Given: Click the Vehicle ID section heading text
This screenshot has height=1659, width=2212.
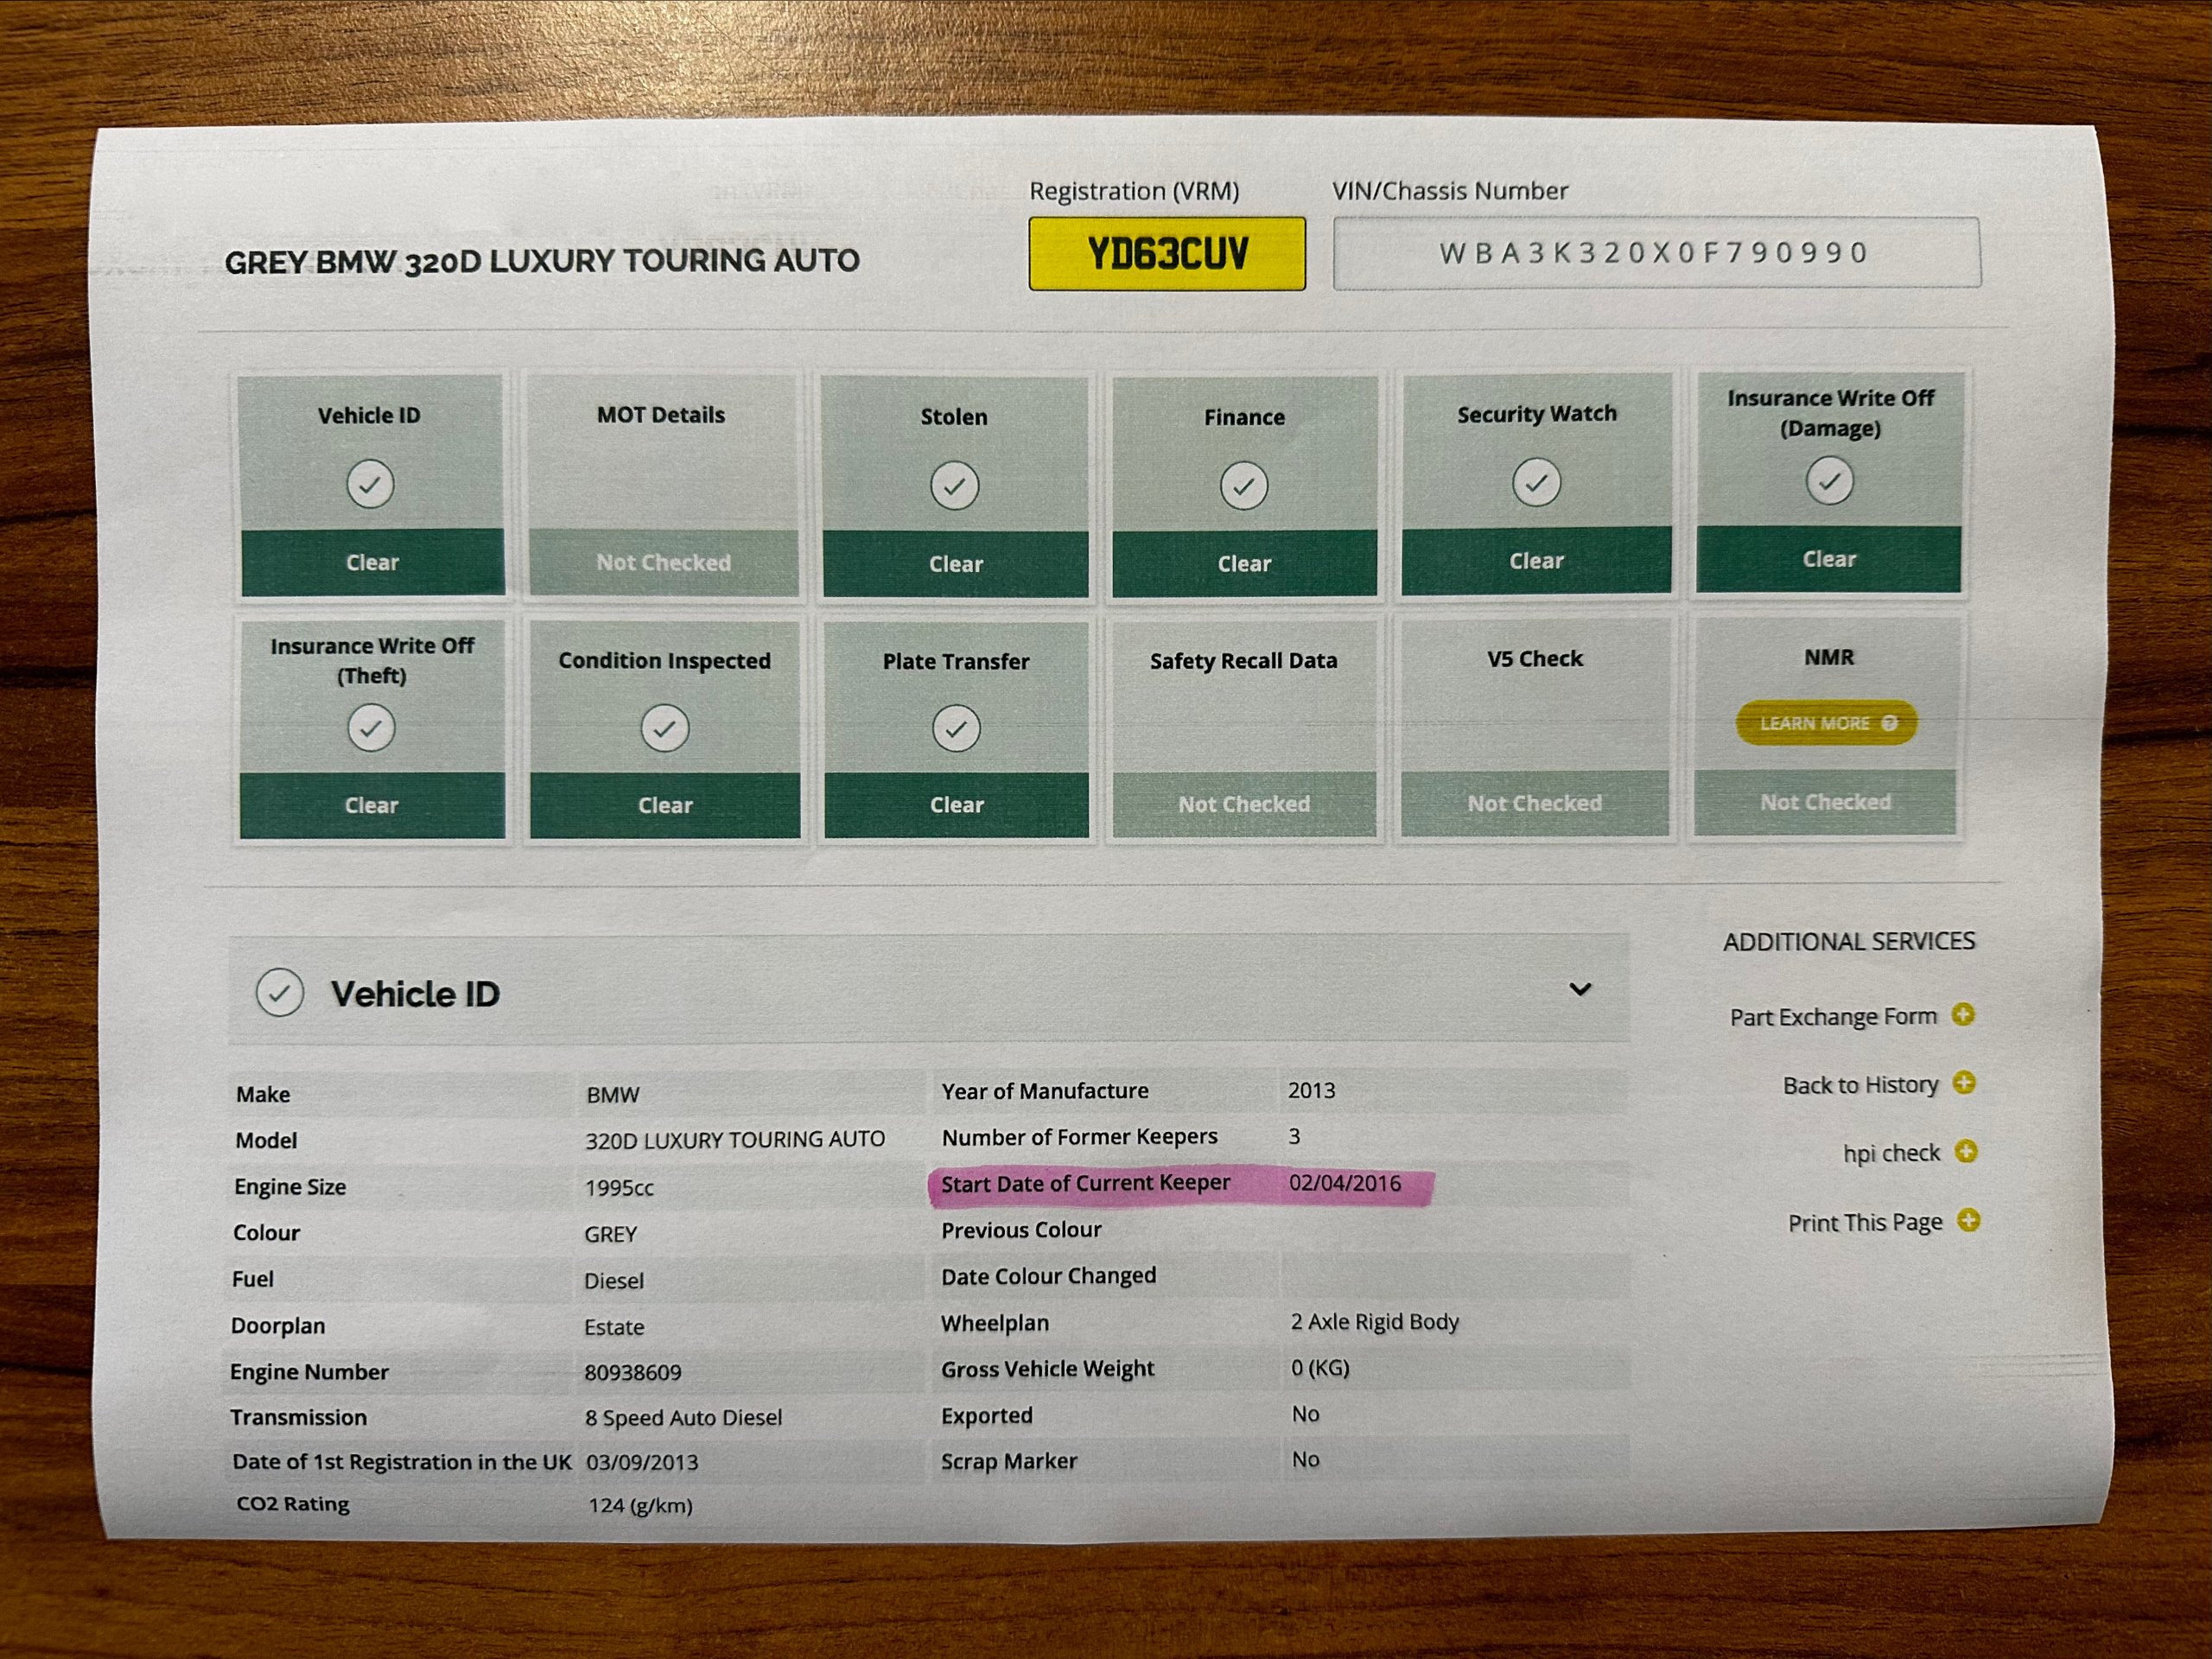Looking at the screenshot, I should [x=415, y=994].
